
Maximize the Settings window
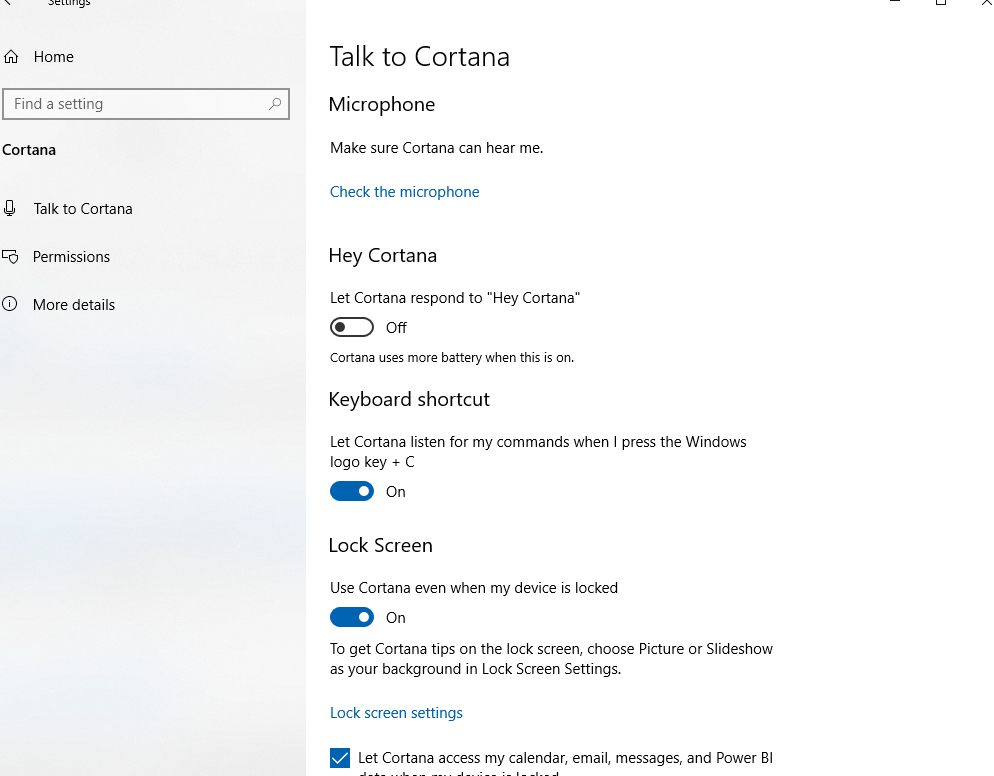pos(941,3)
